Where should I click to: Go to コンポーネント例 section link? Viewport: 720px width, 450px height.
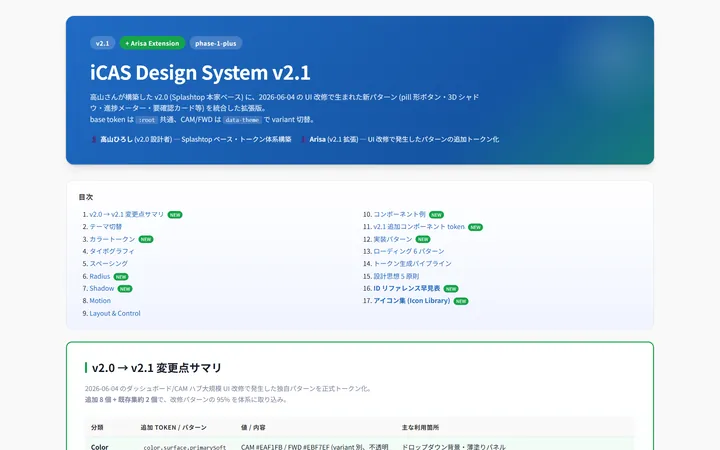tap(399, 214)
